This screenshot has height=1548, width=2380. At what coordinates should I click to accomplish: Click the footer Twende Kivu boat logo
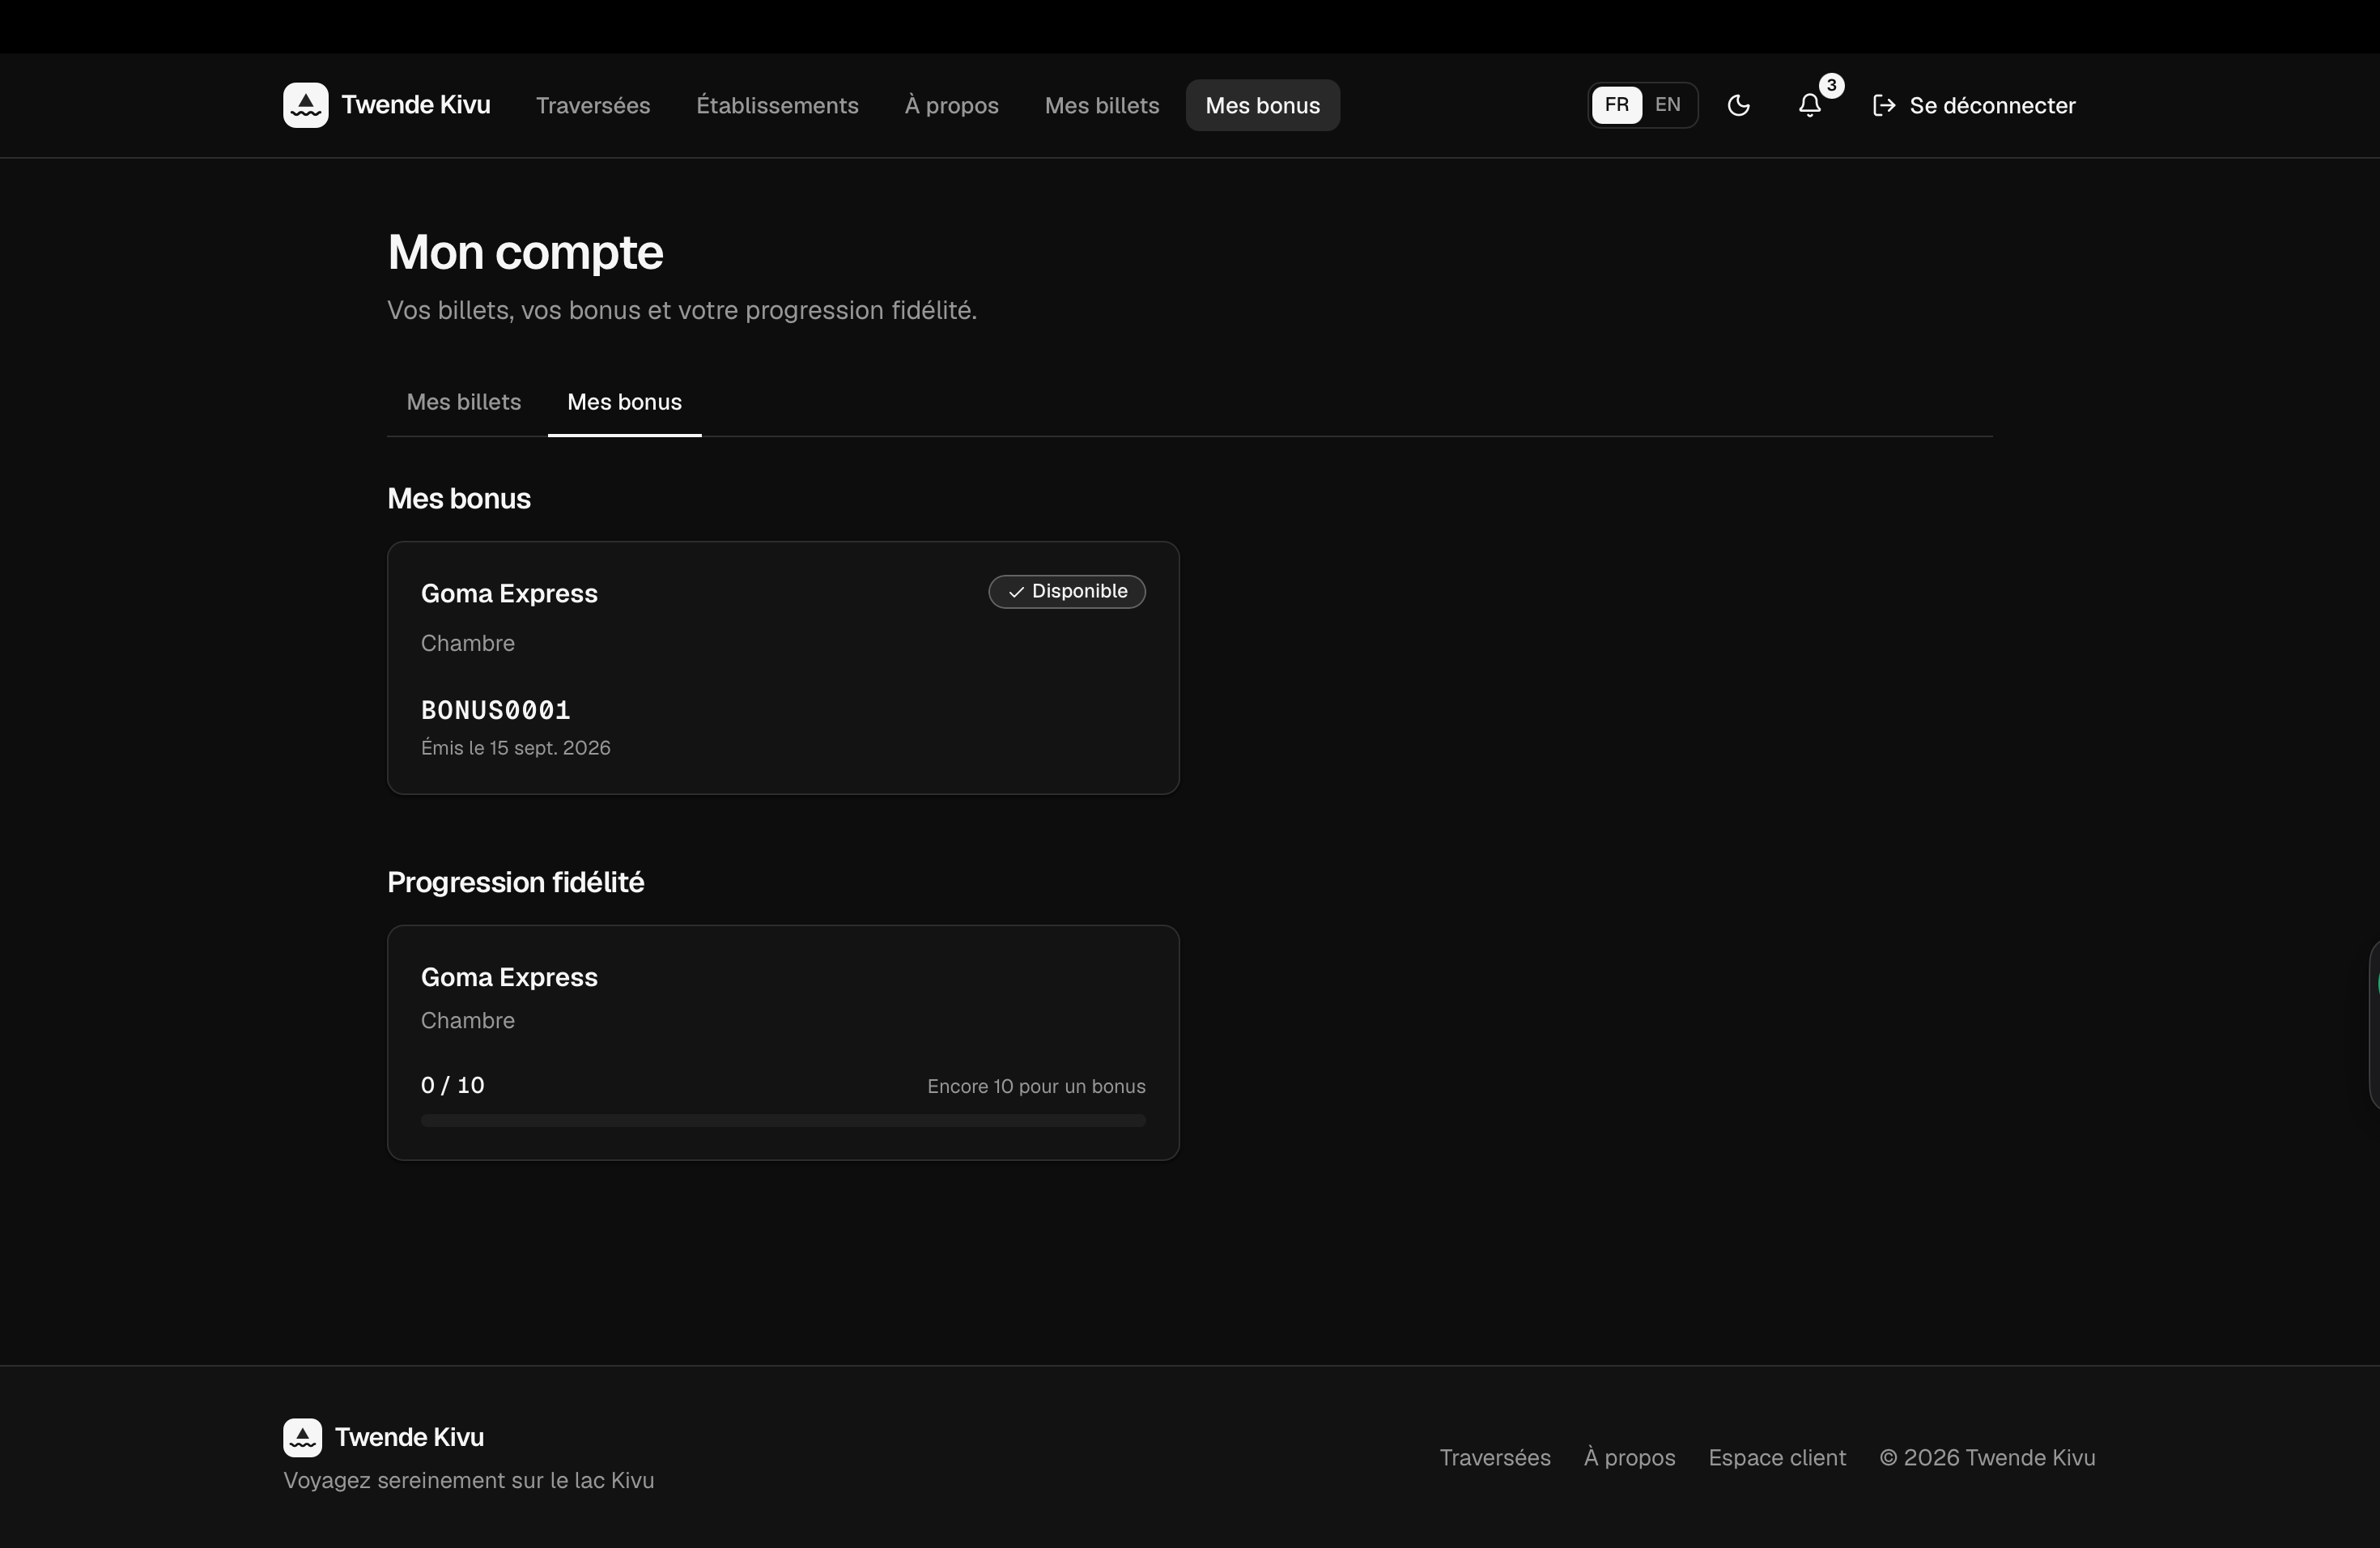click(302, 1437)
